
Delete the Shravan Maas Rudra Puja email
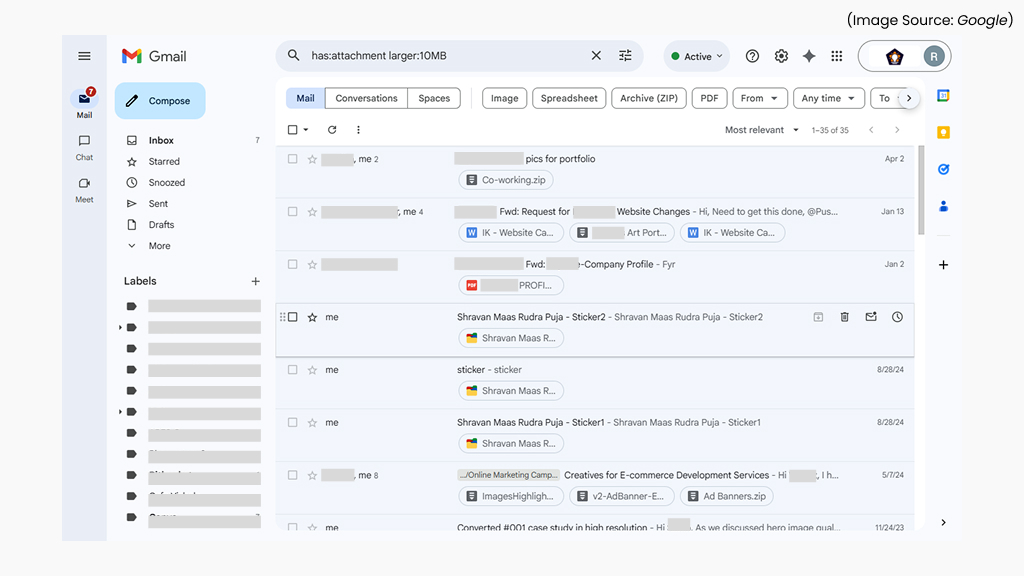click(844, 317)
